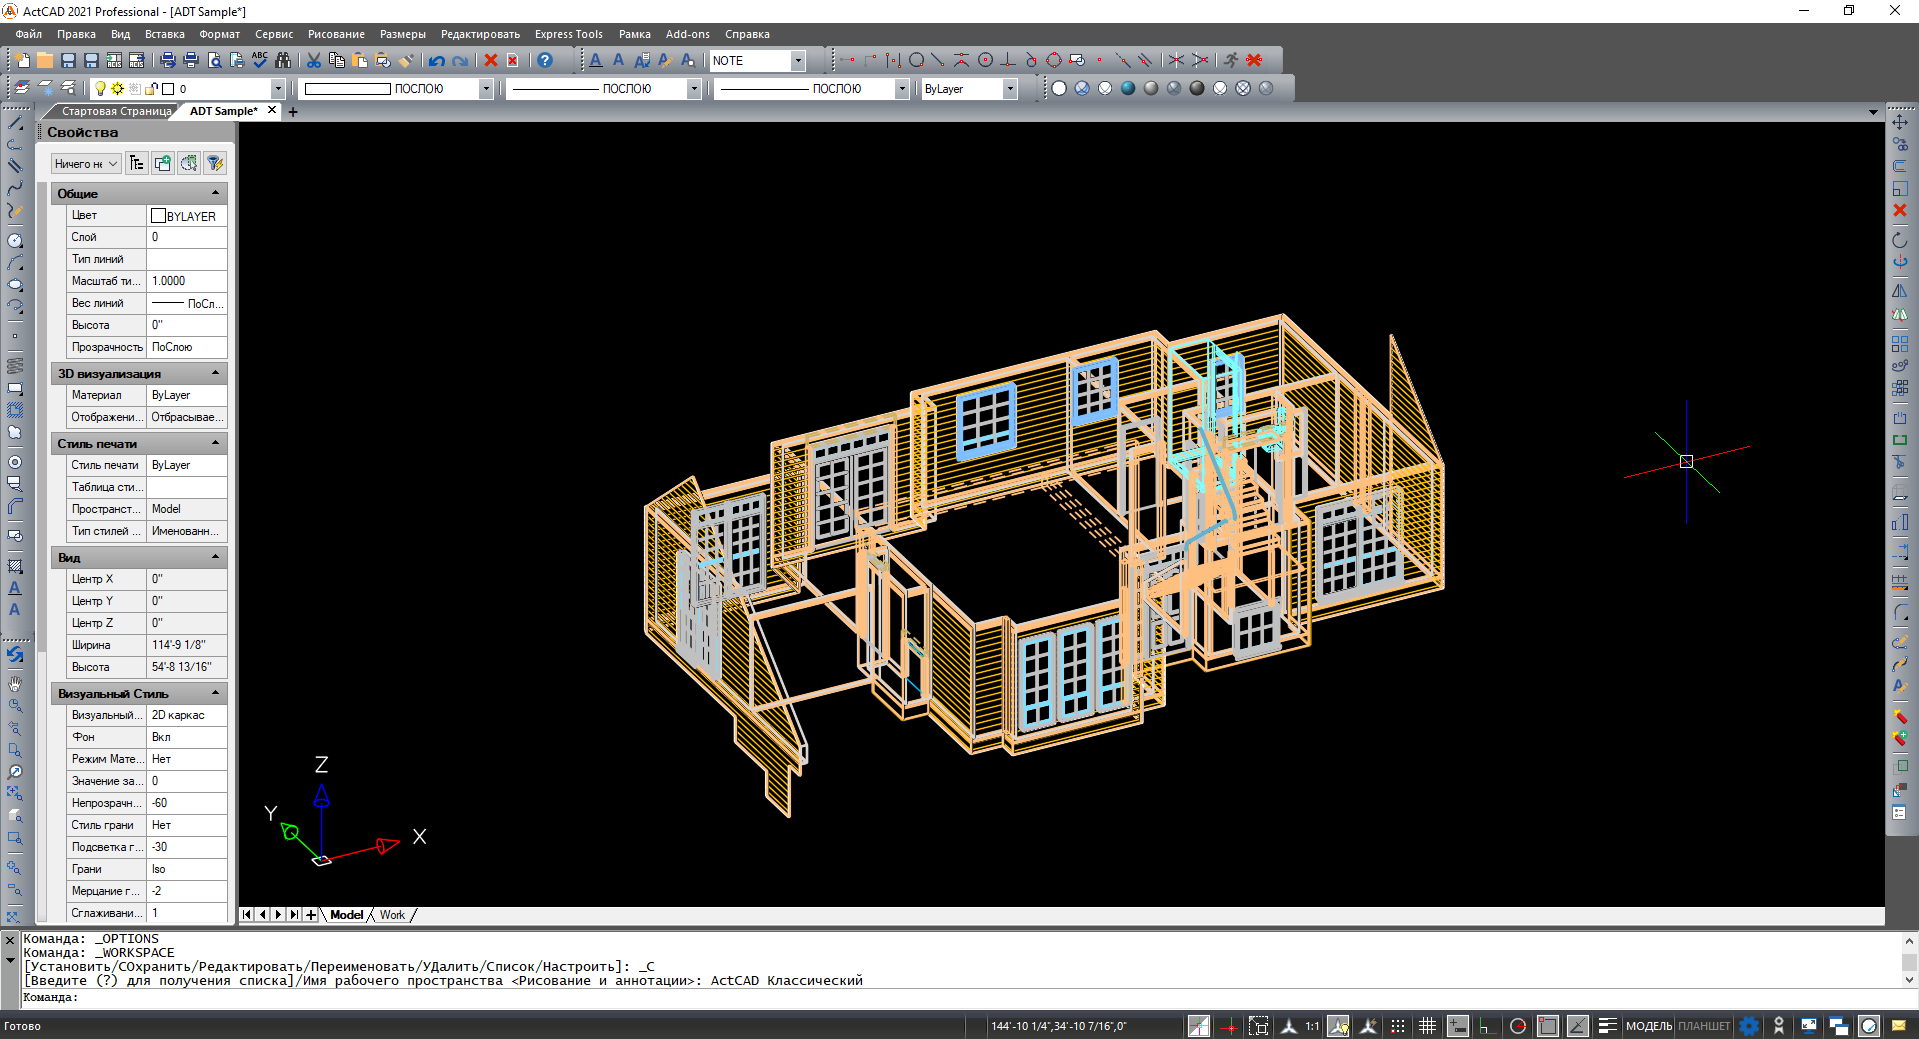Open the Find binoculars tool
This screenshot has width=1919, height=1039.
pos(283,61)
